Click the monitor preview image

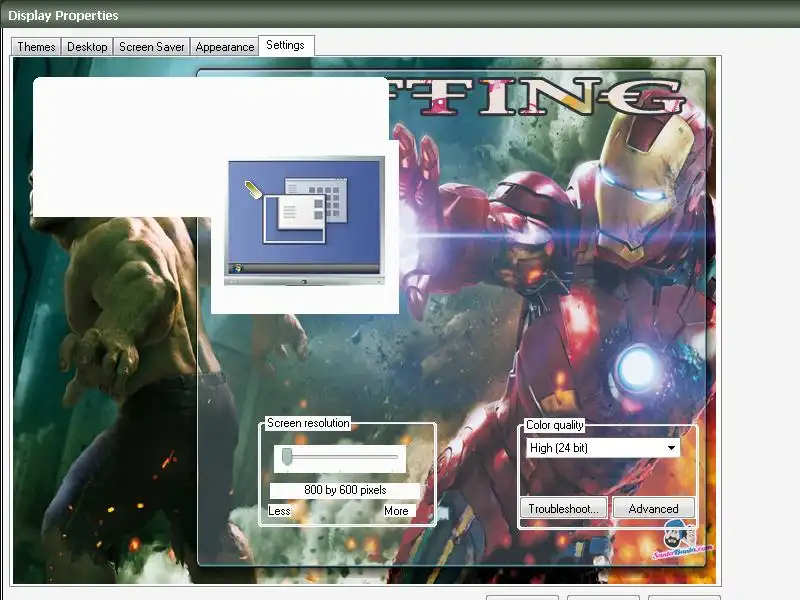tap(305, 220)
